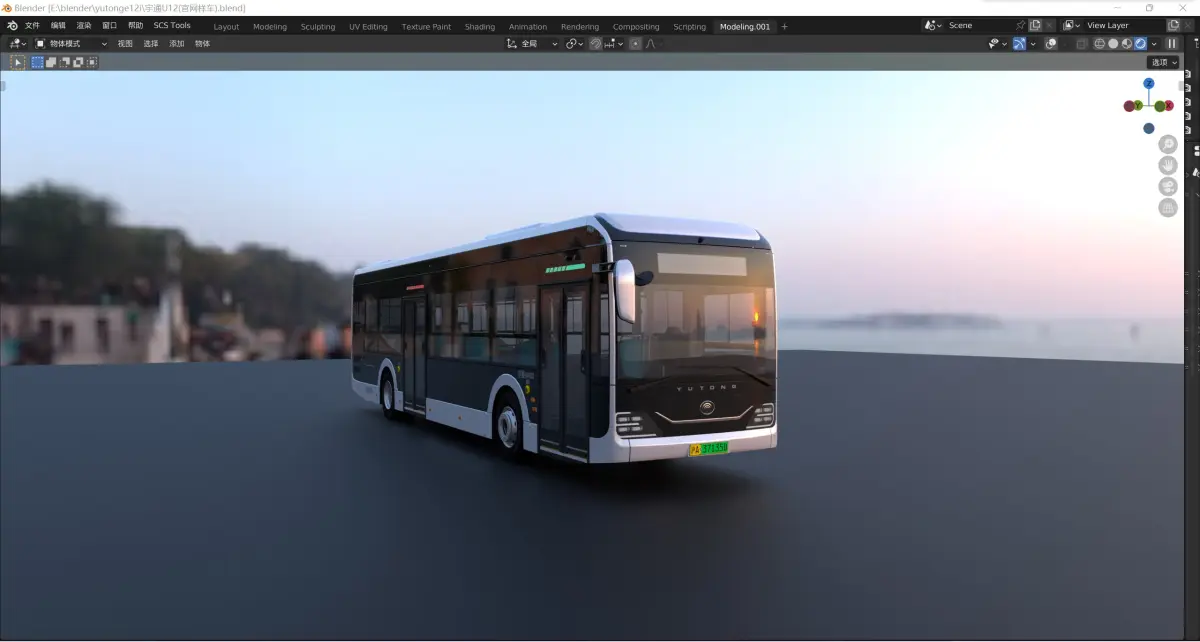Open the view layer browse icon

1071,25
